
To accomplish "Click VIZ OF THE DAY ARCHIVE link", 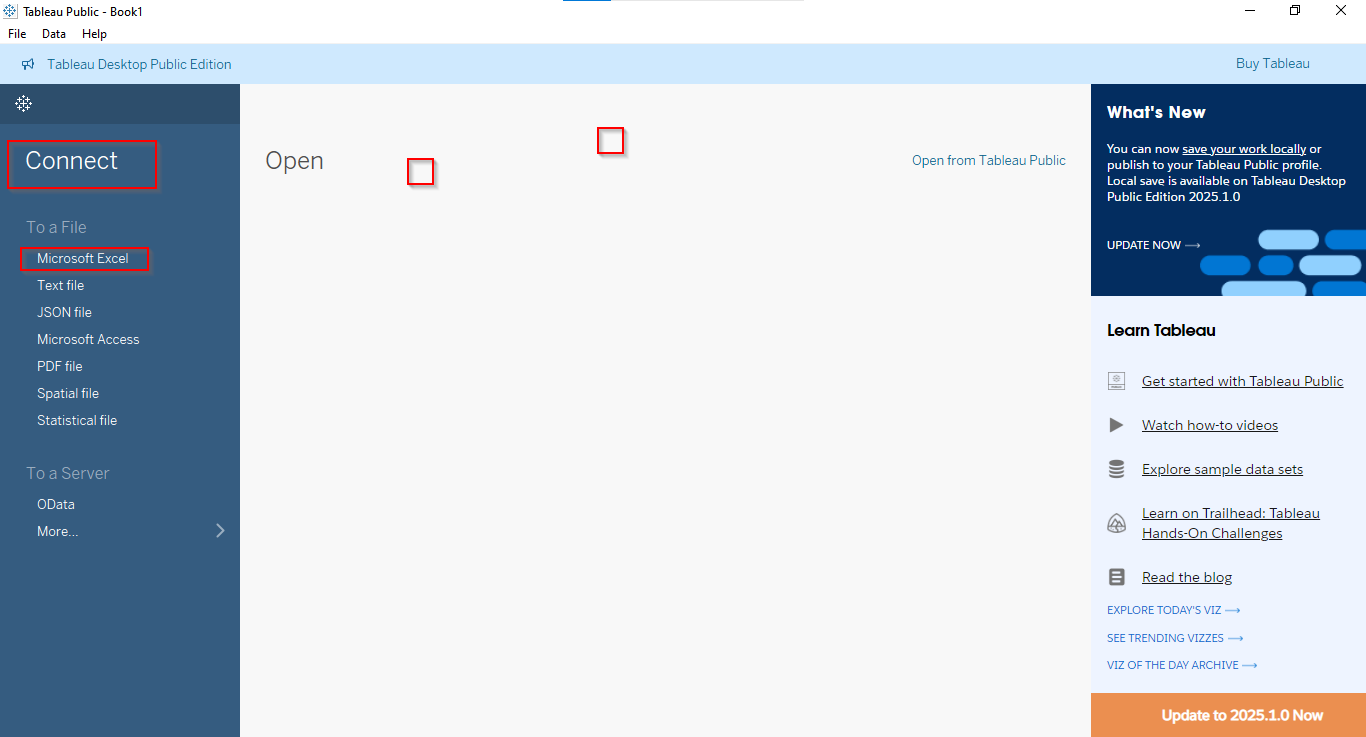I will point(1182,665).
